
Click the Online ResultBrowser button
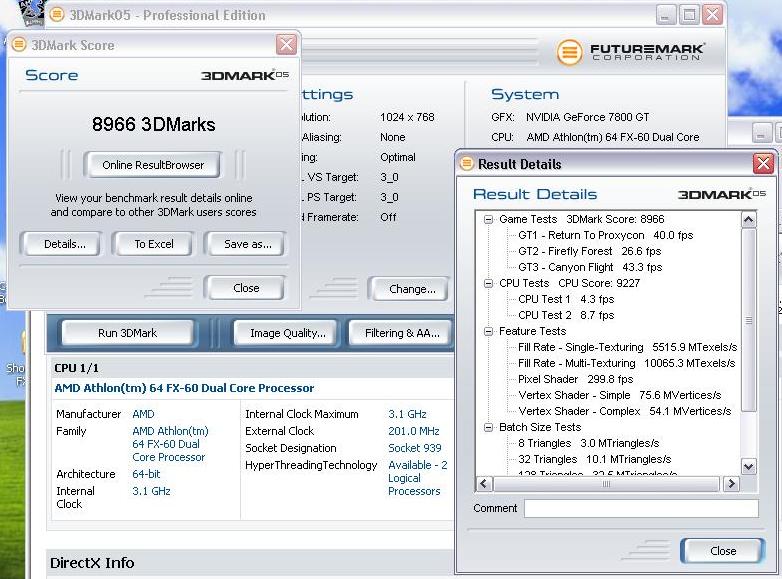coord(153,165)
